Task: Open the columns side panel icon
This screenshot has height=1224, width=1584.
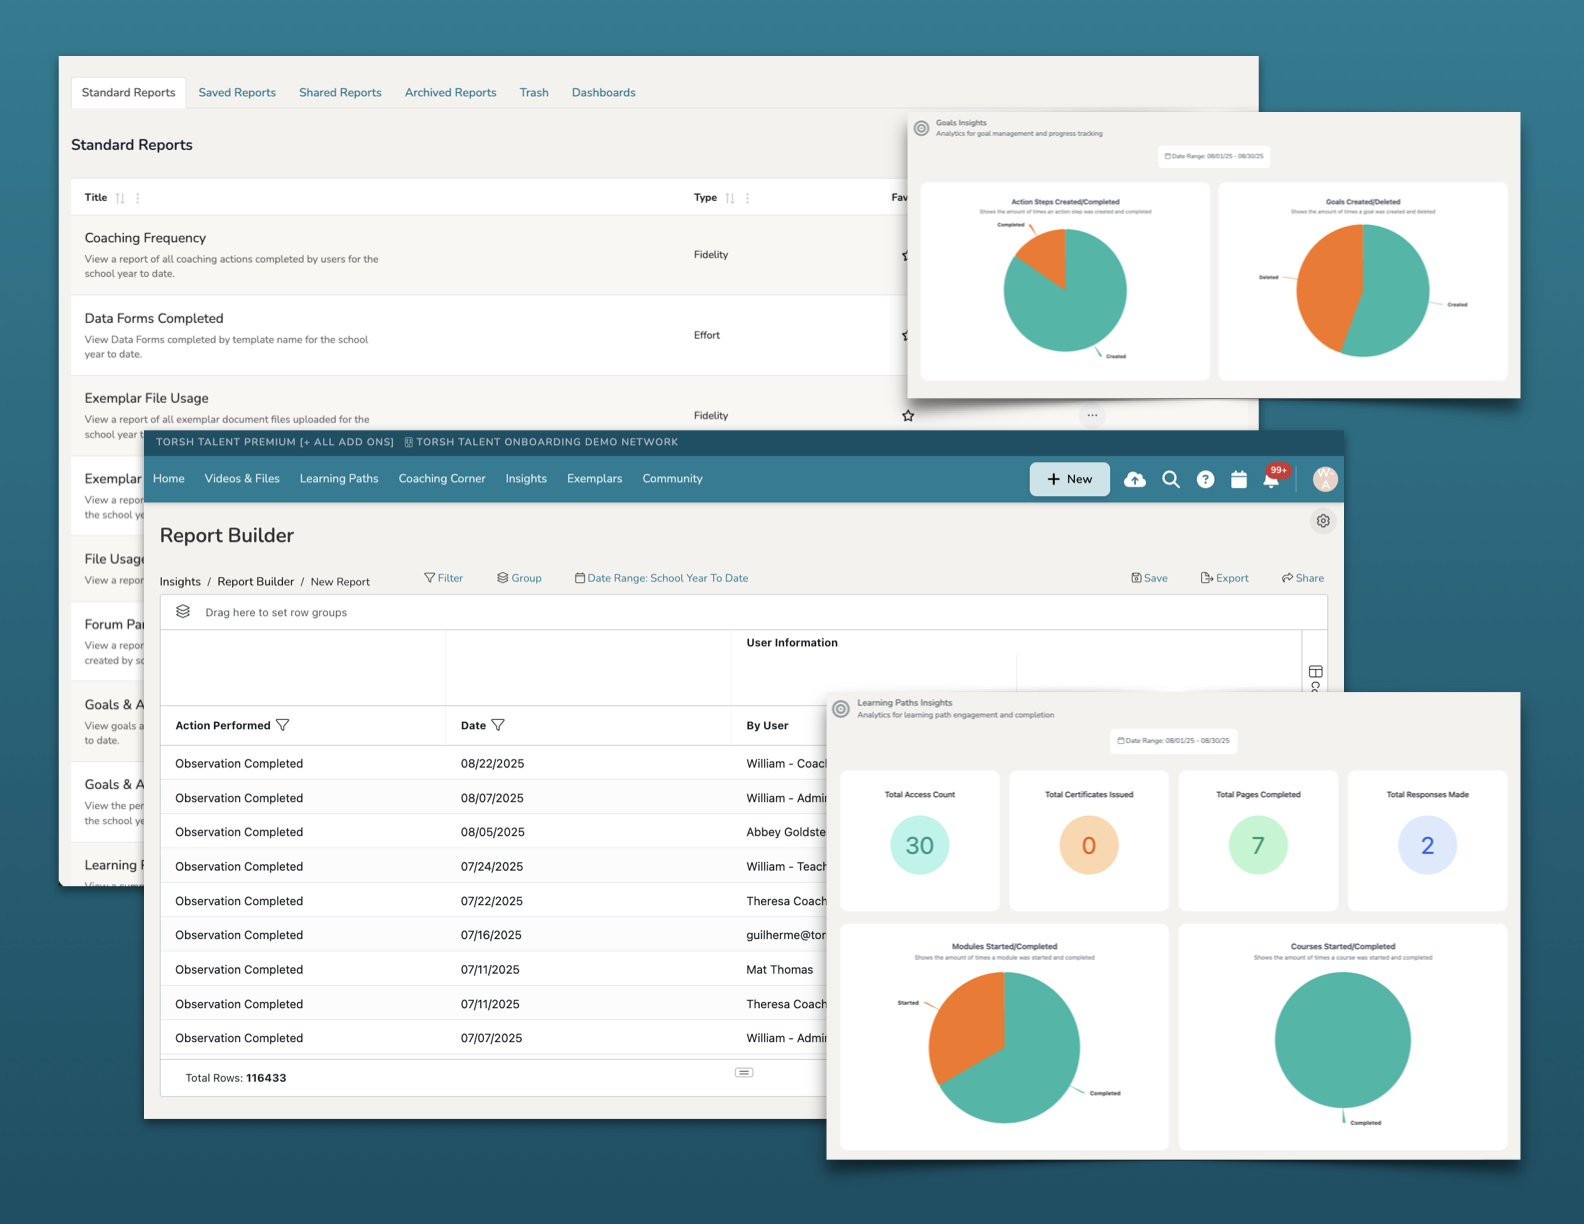Action: 1315,671
